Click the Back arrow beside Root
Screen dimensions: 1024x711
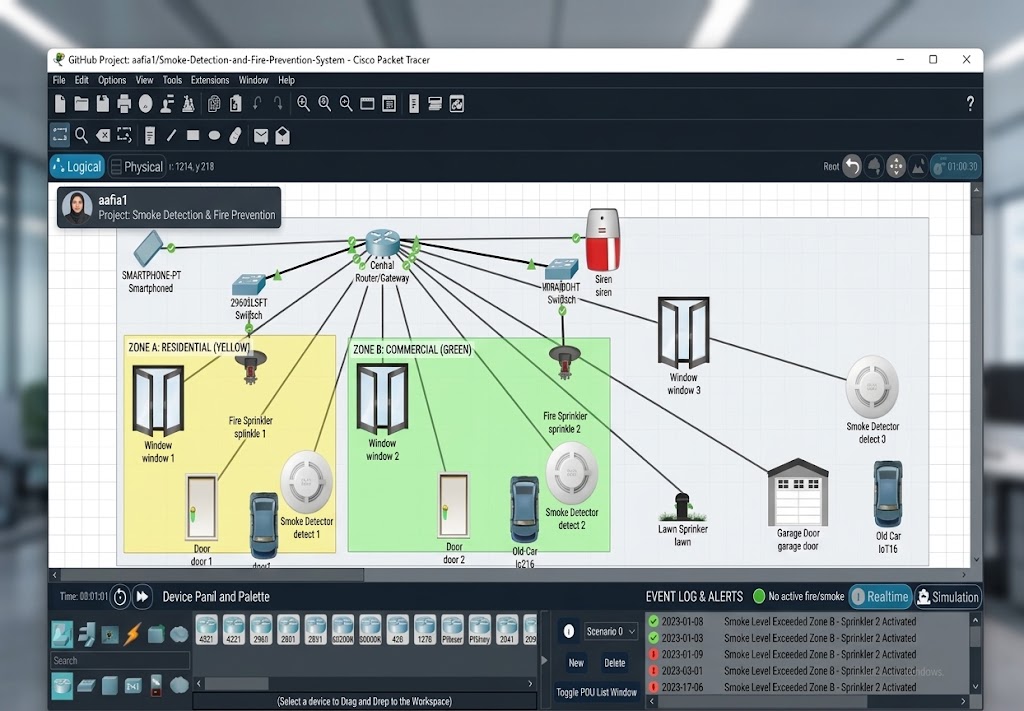(x=852, y=166)
